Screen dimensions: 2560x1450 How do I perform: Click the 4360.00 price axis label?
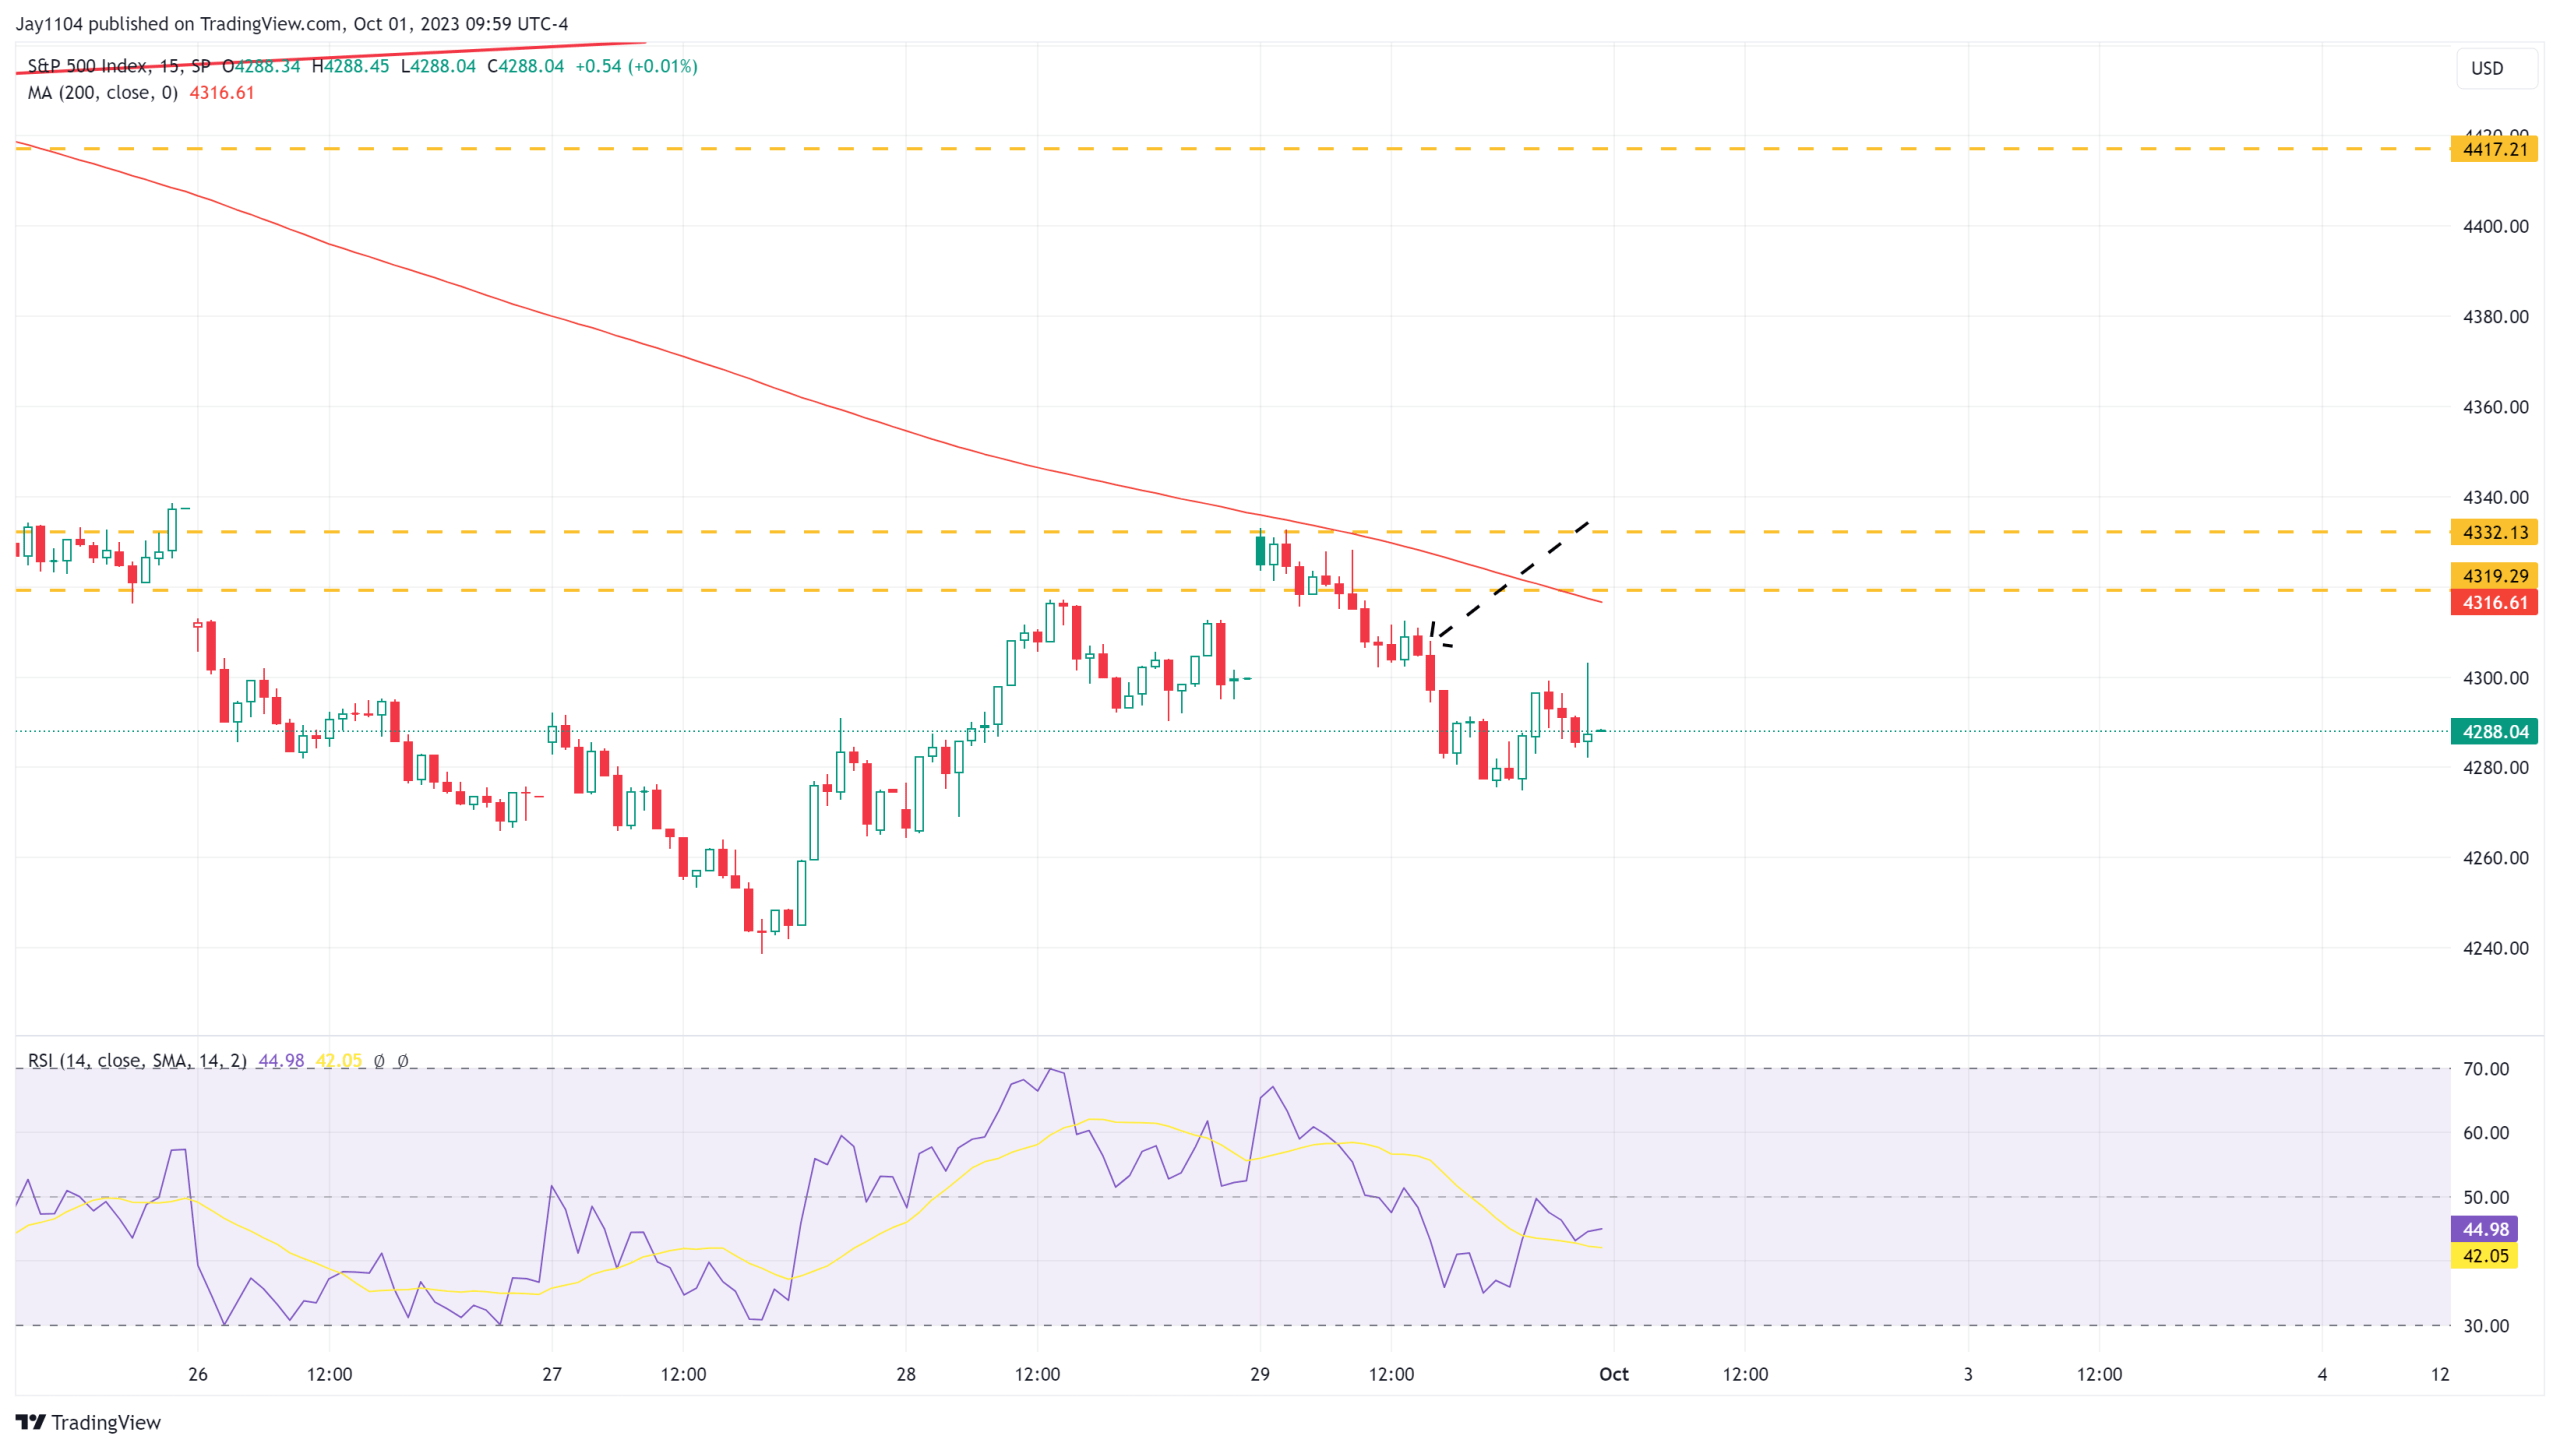coord(2495,407)
